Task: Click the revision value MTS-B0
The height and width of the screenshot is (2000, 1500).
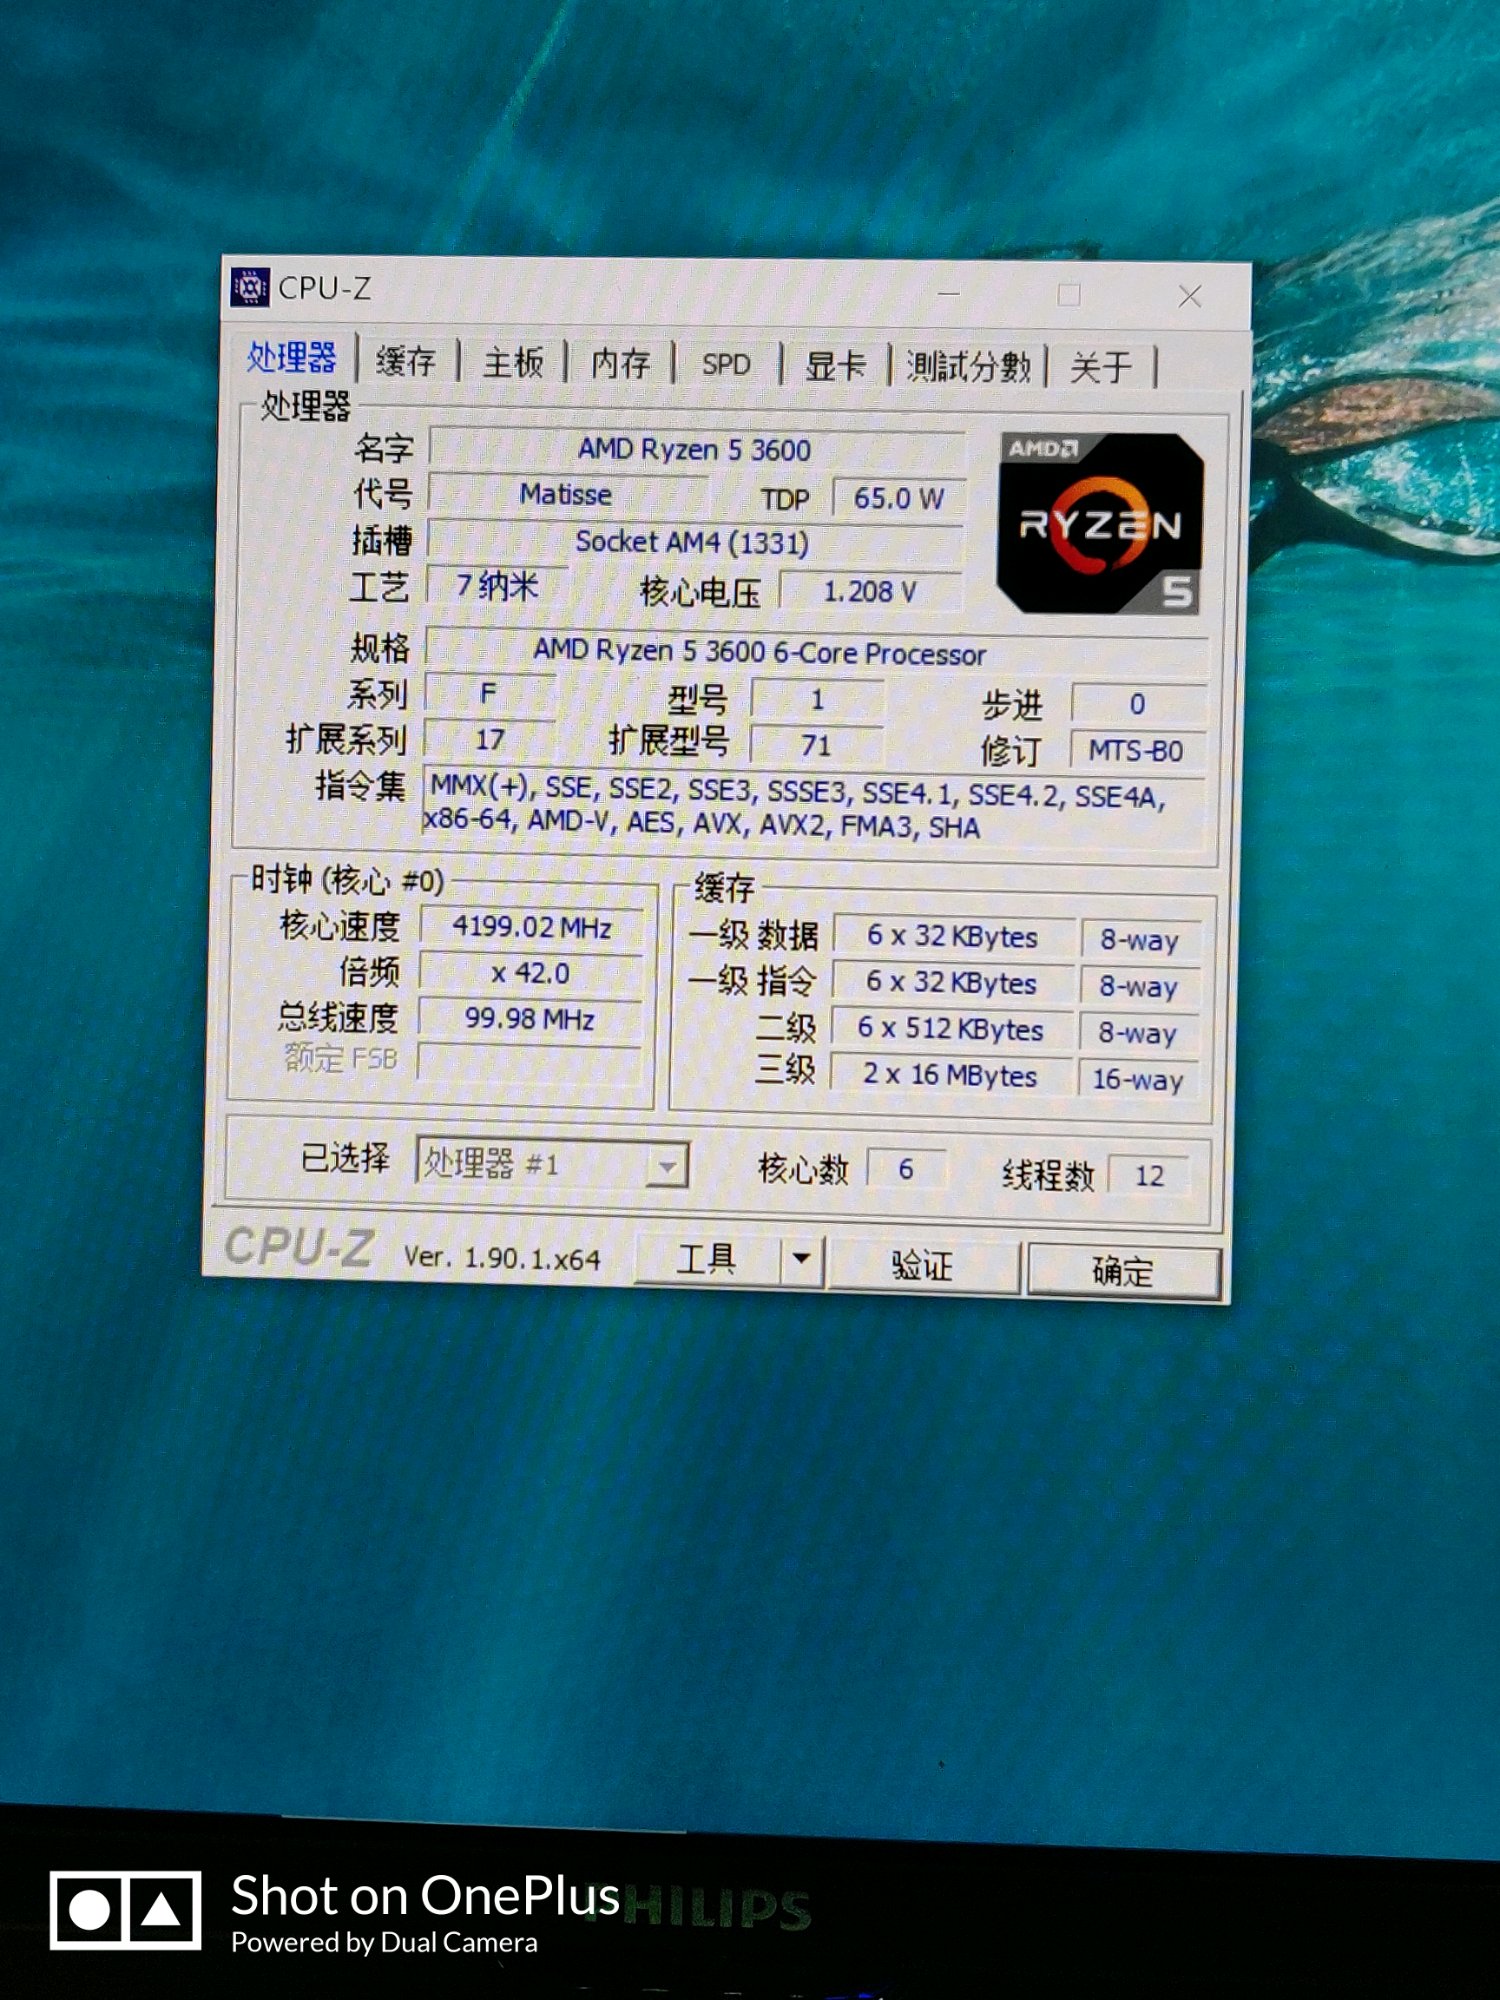Action: tap(1137, 750)
